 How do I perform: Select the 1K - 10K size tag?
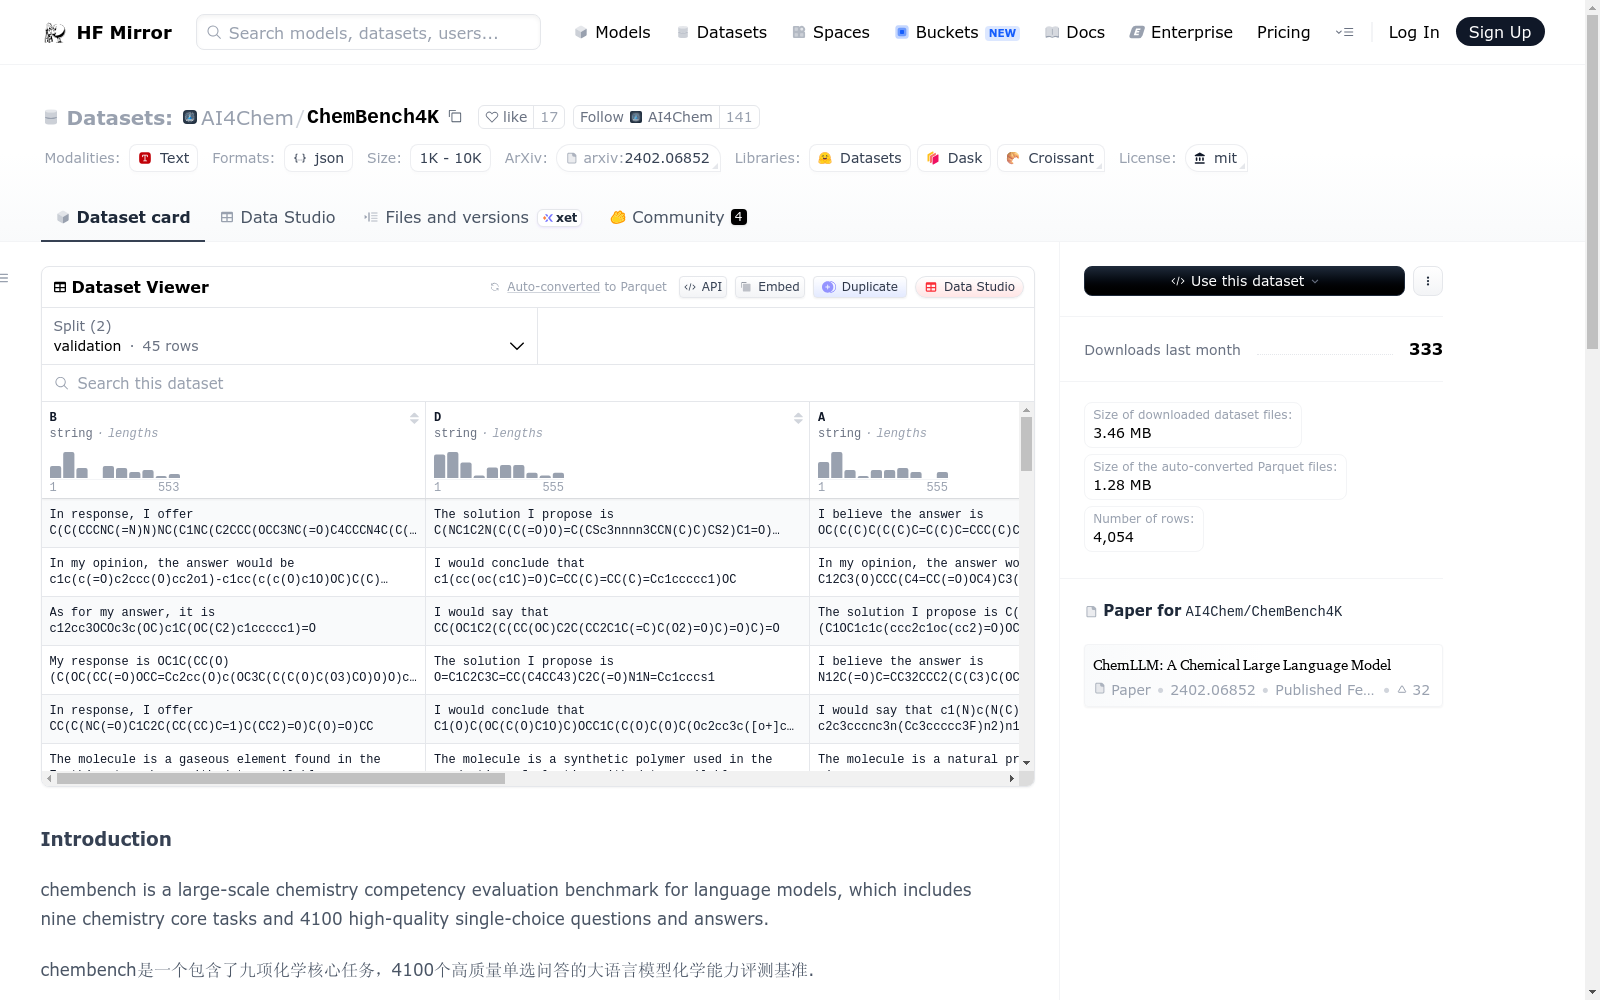(x=451, y=158)
